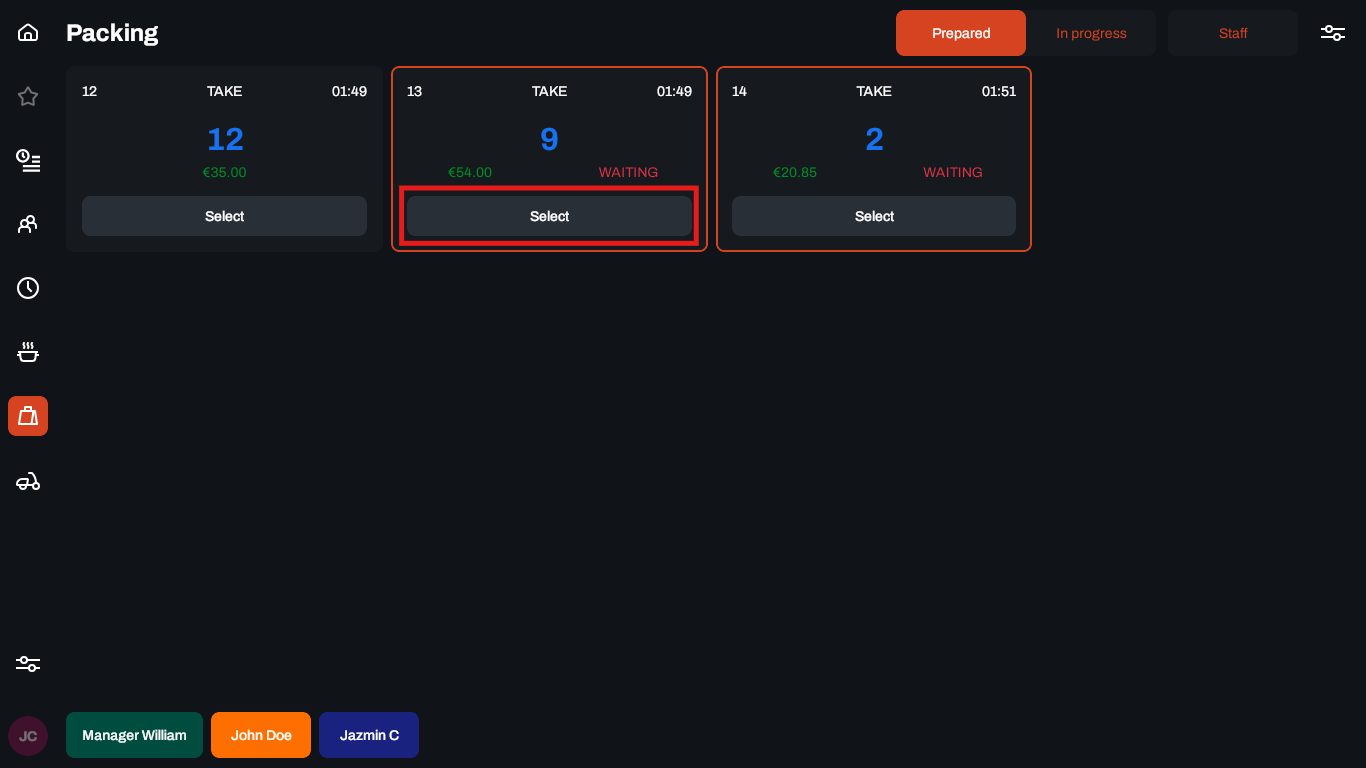Choose staff member John Doe
Viewport: 1366px width, 768px height.
click(261, 735)
